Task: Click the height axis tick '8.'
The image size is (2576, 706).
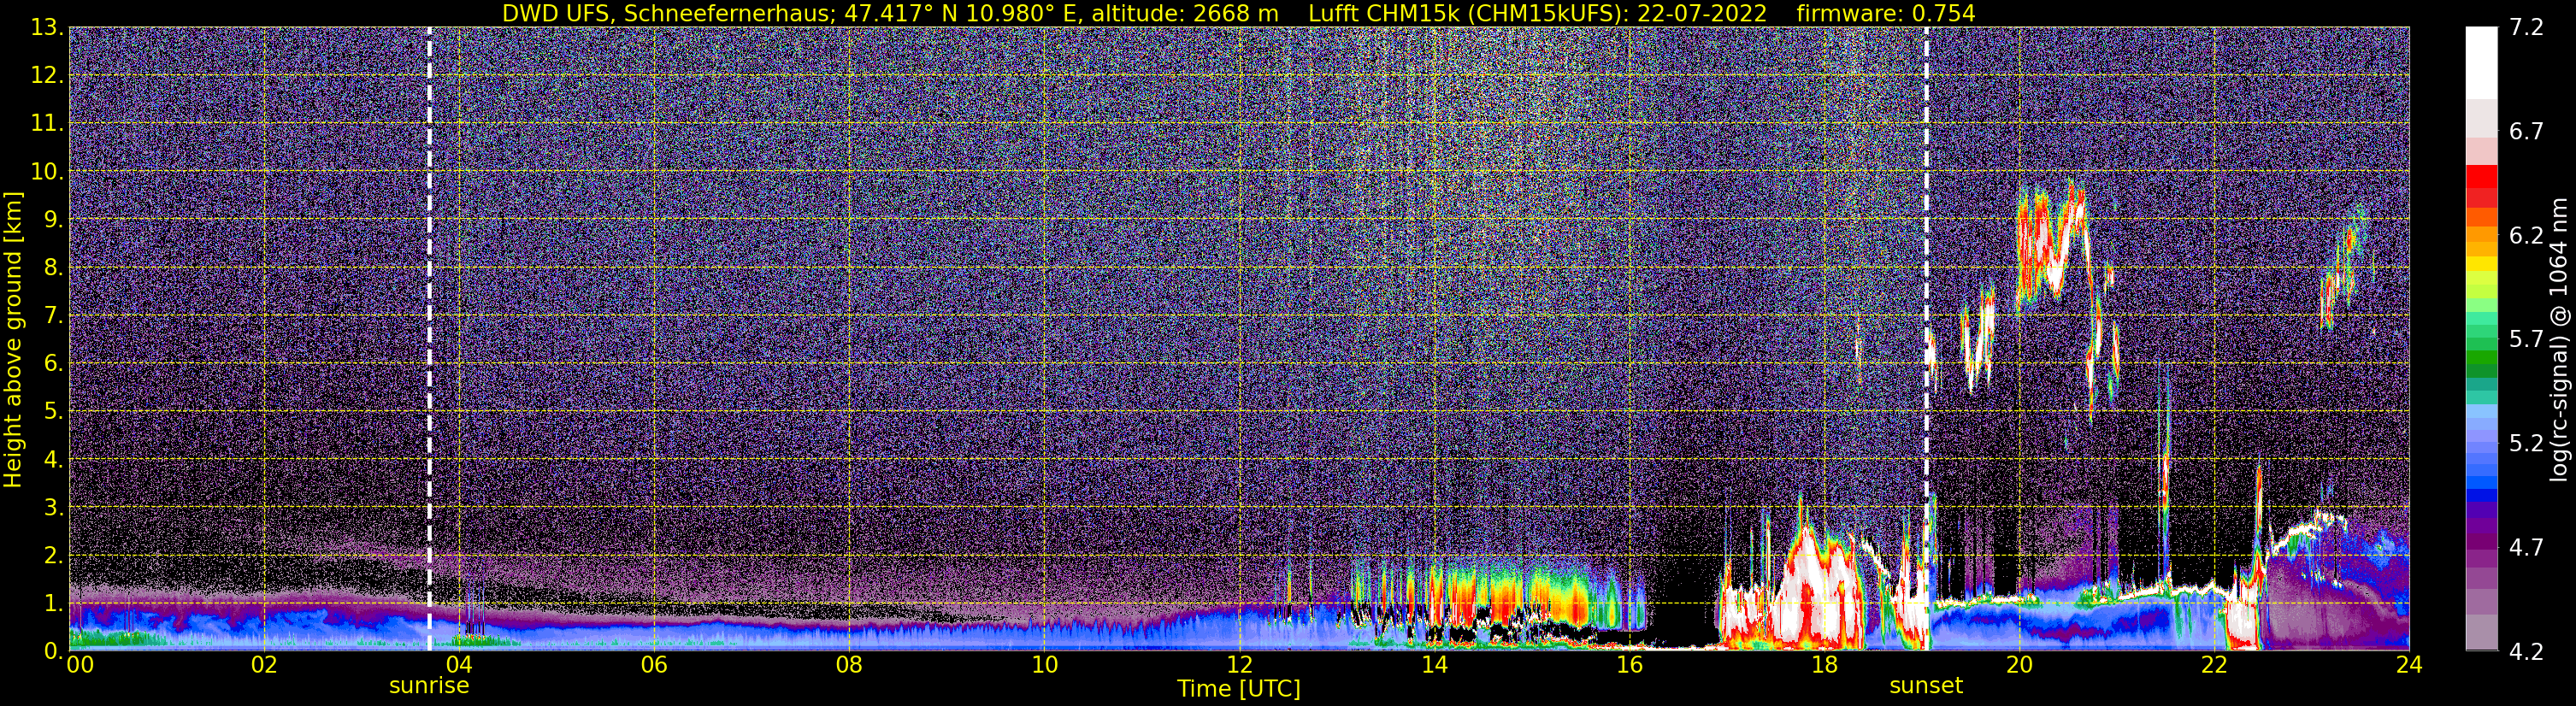Action: (54, 268)
